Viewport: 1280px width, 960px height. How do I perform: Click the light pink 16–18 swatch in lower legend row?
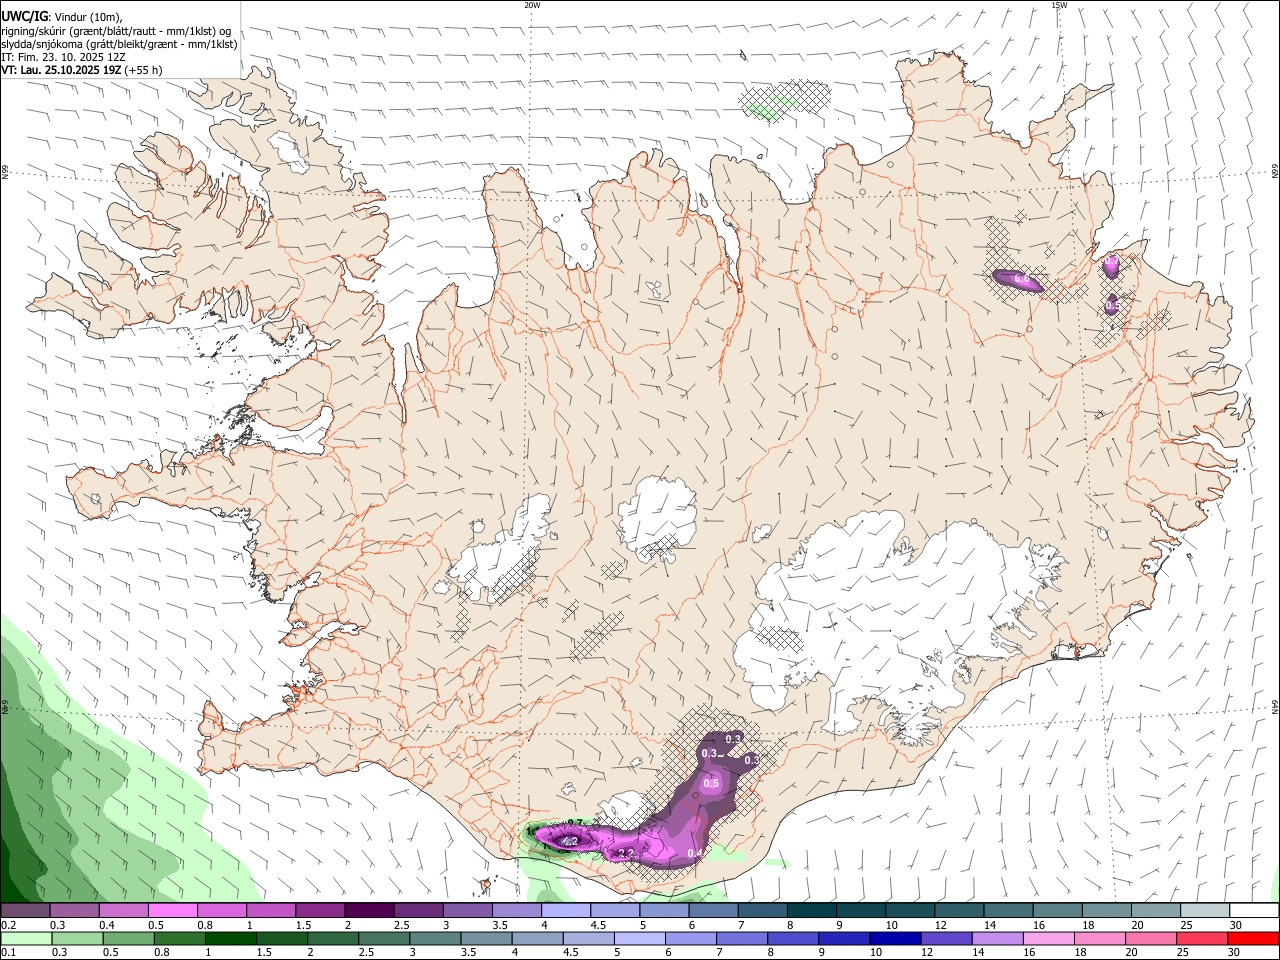pos(1048,938)
